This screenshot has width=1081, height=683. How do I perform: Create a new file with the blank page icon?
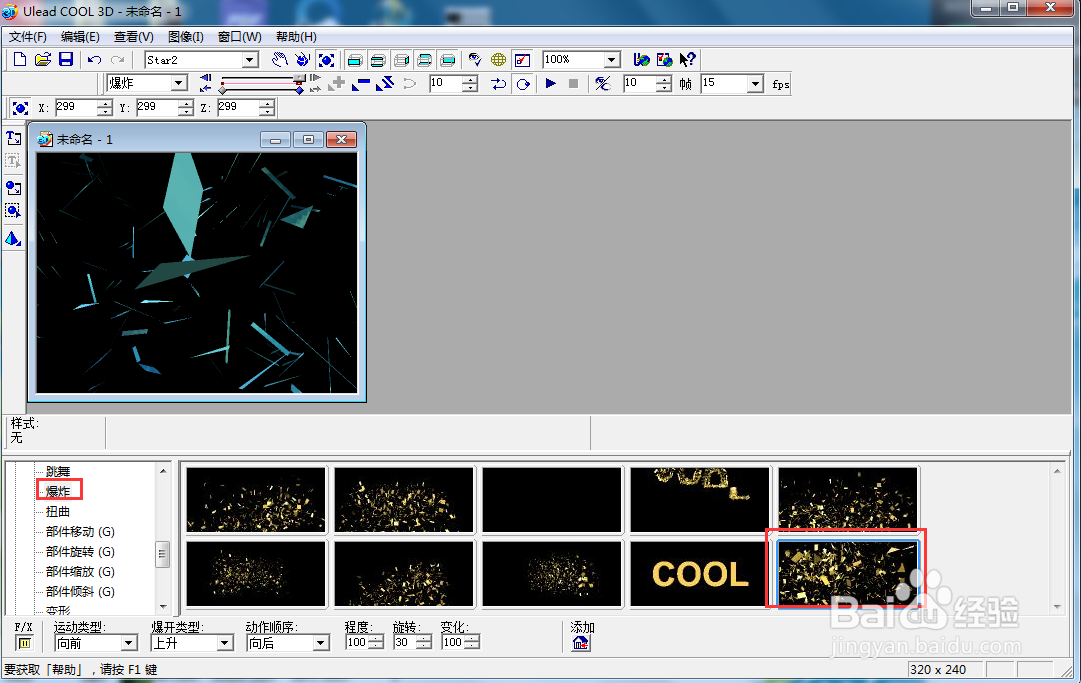pyautogui.click(x=20, y=60)
